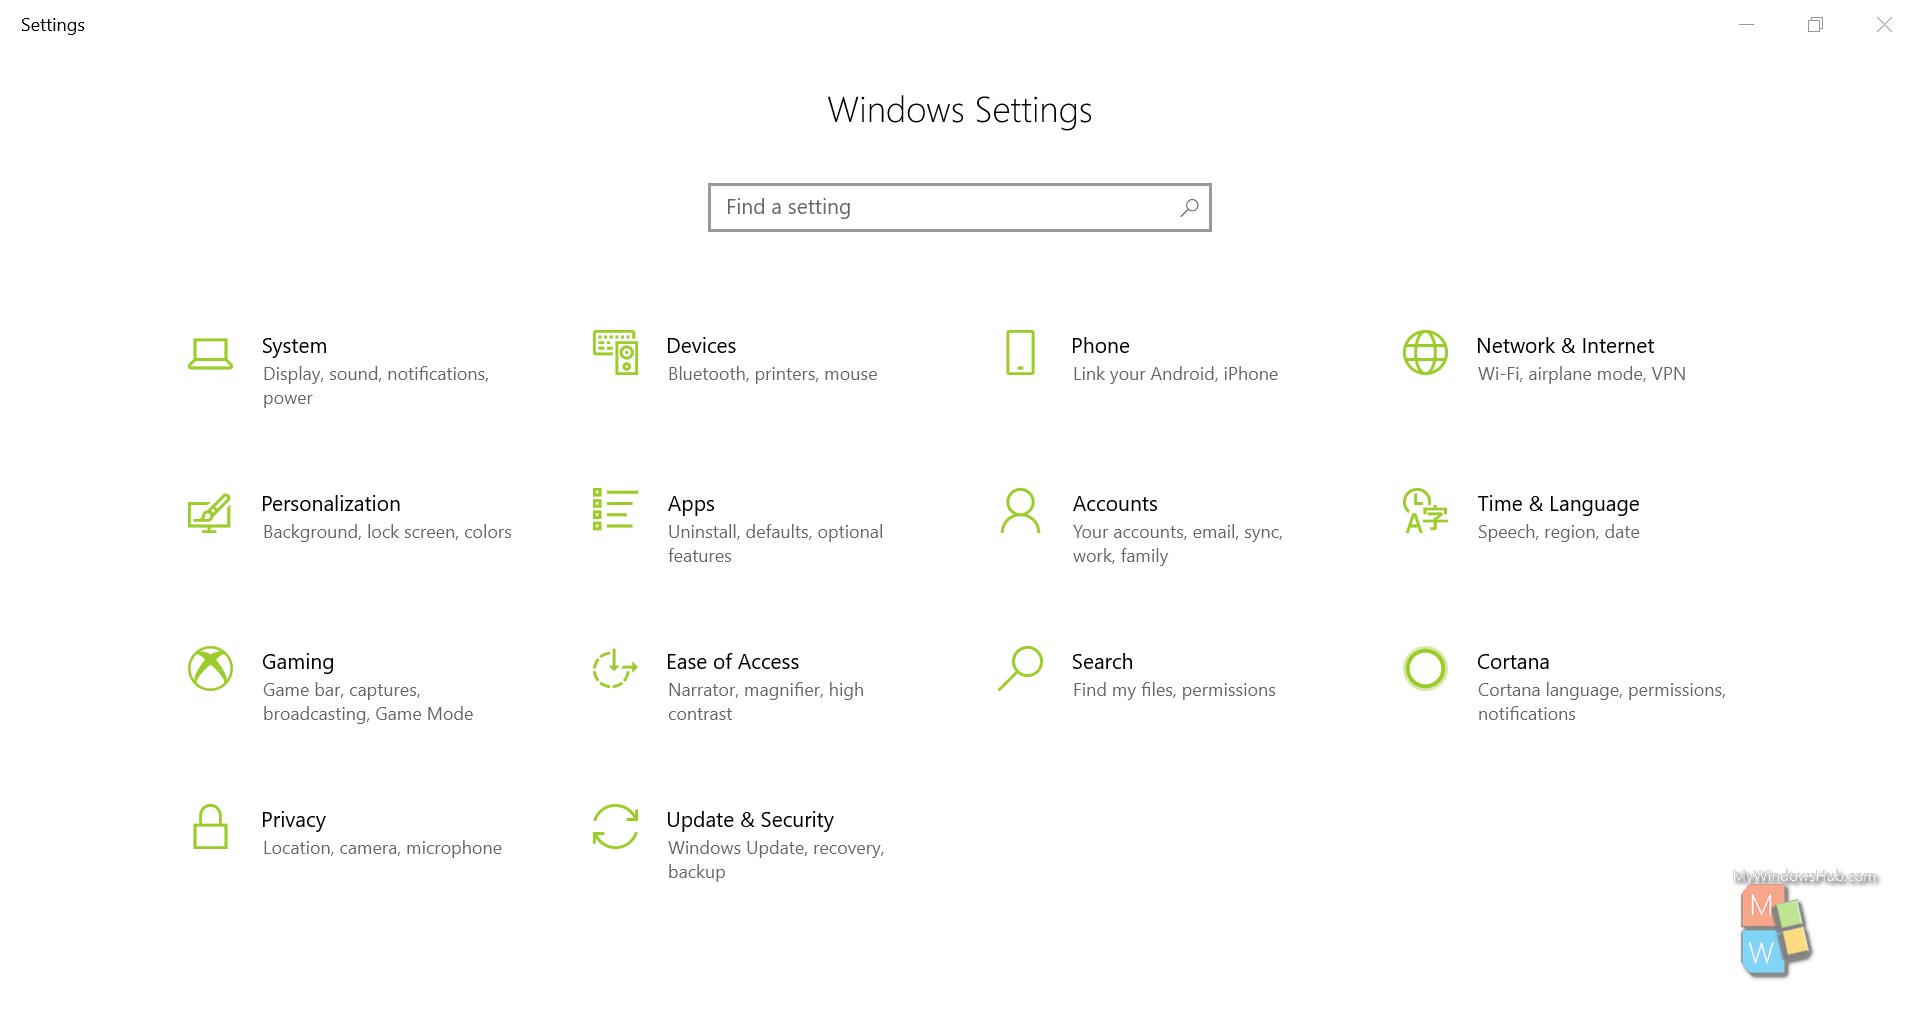This screenshot has width=1919, height=1015.
Task: Open the Apps category title
Action: pyautogui.click(x=691, y=504)
